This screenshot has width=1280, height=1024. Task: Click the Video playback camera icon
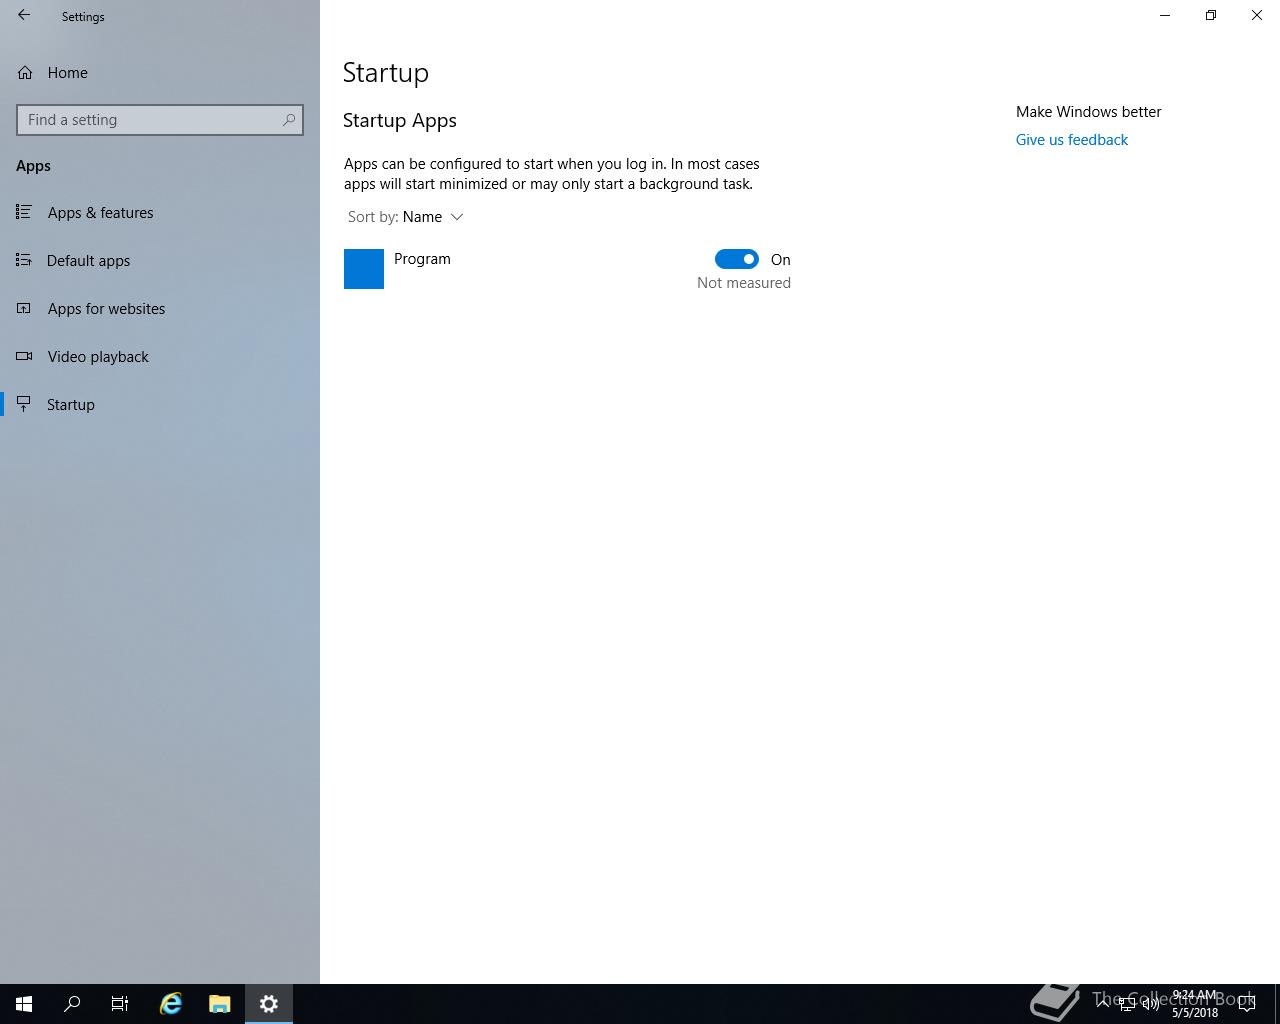pyautogui.click(x=24, y=356)
